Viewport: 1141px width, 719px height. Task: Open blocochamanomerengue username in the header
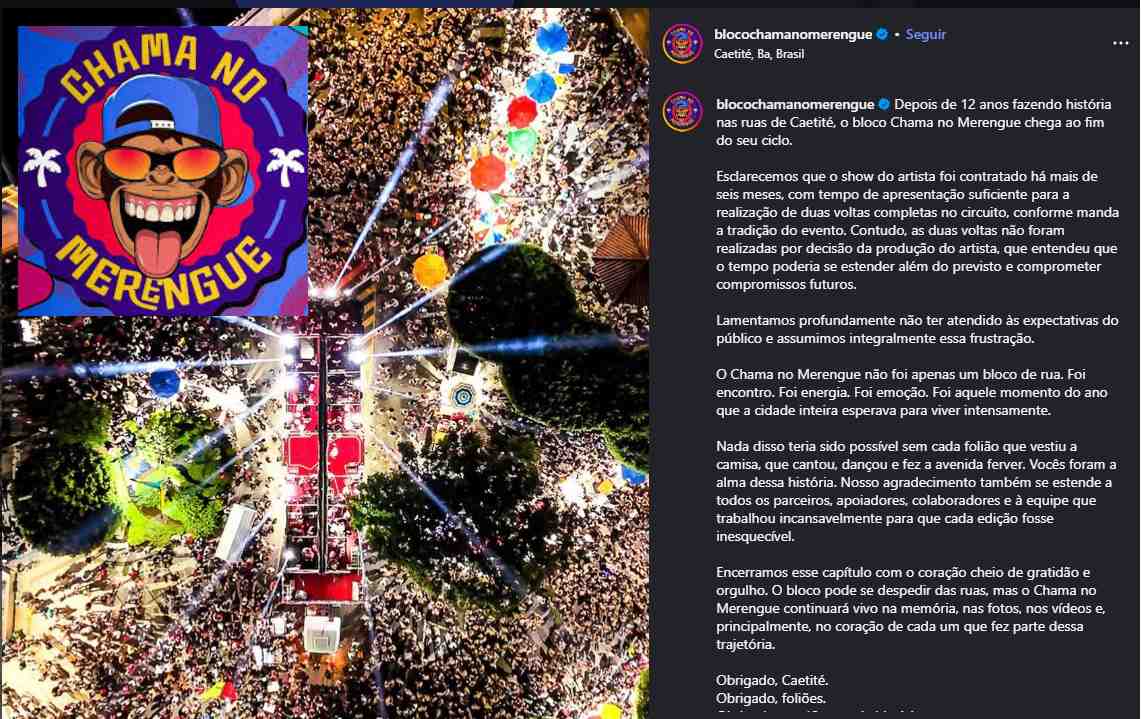(792, 34)
